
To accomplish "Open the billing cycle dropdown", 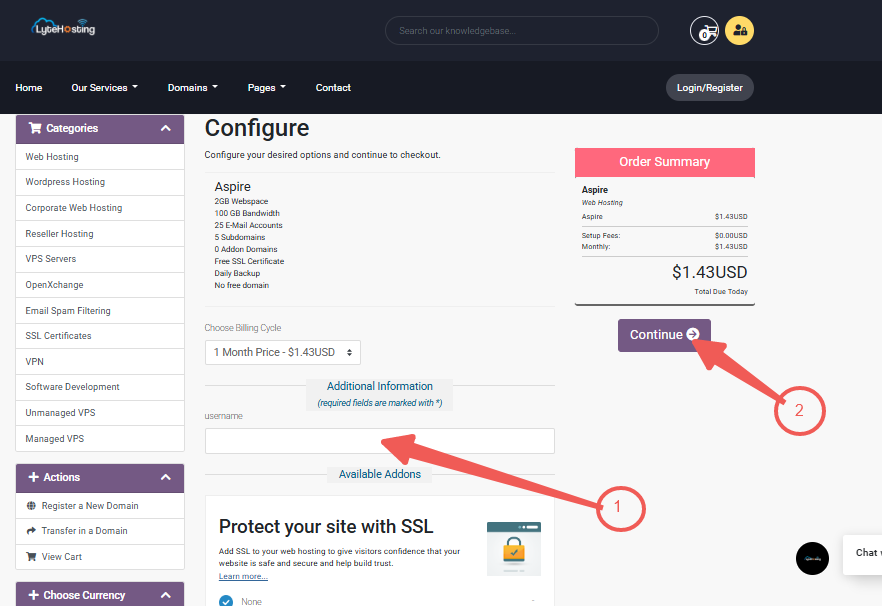I will click(282, 352).
